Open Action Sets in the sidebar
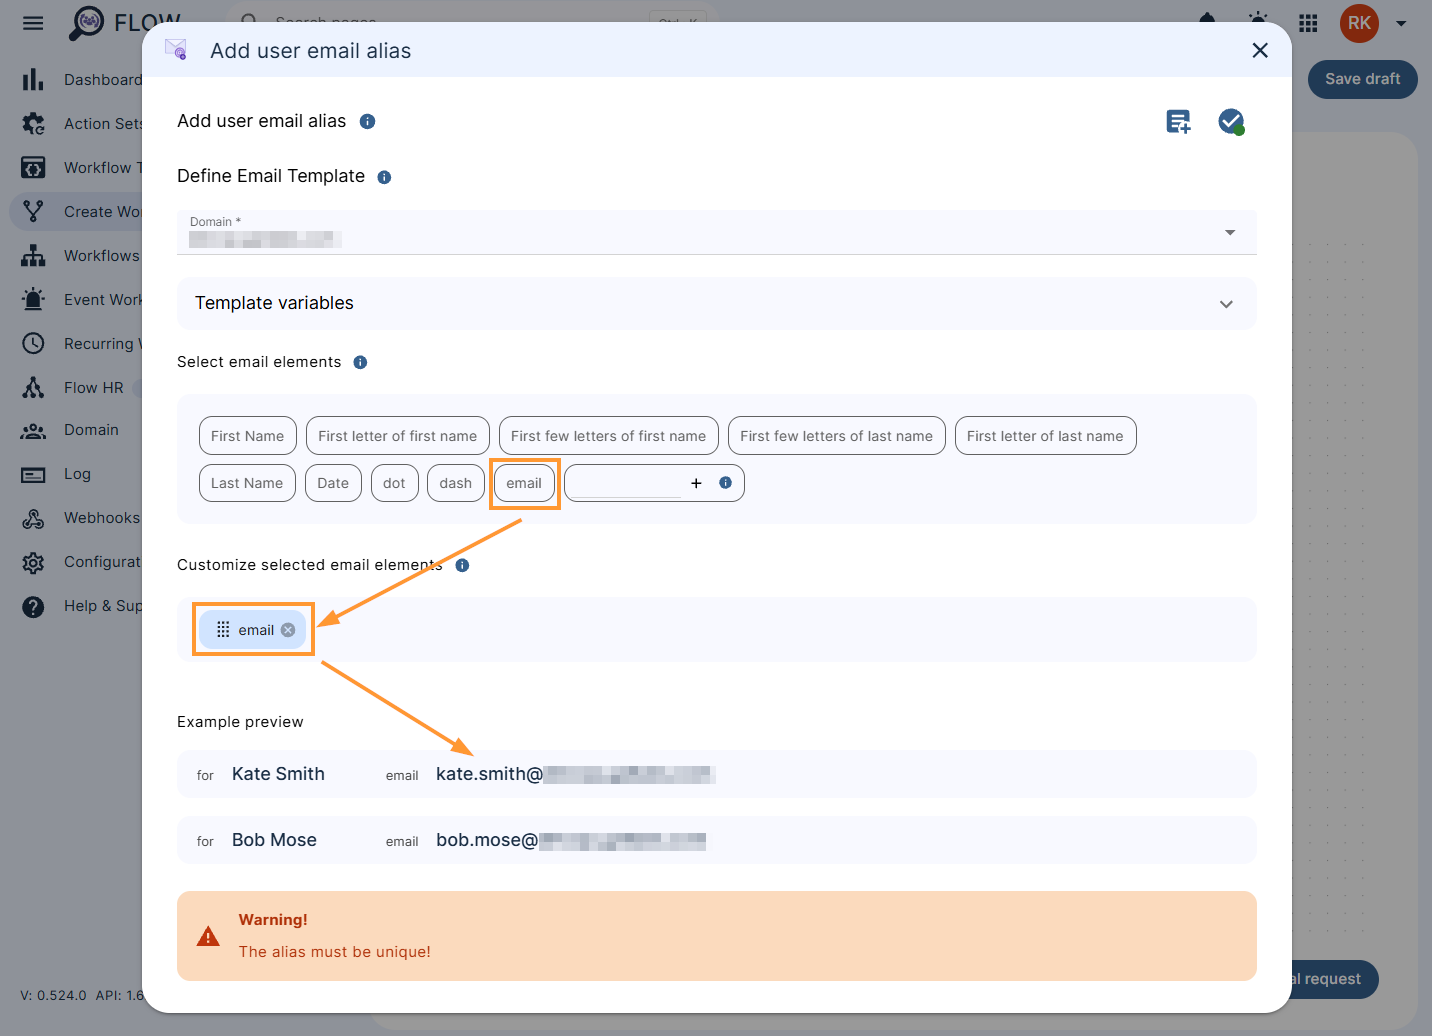This screenshot has height=1036, width=1432. pyautogui.click(x=104, y=124)
